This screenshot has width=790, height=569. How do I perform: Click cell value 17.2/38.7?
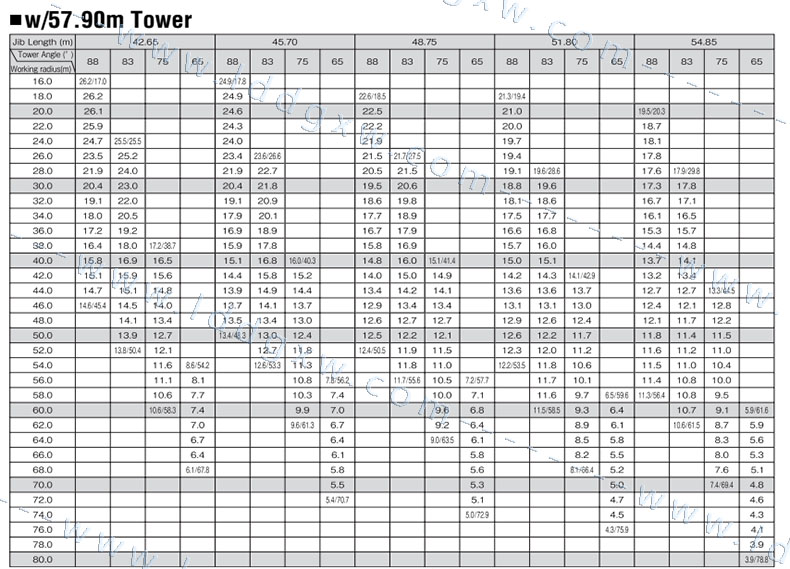[x=162, y=246]
